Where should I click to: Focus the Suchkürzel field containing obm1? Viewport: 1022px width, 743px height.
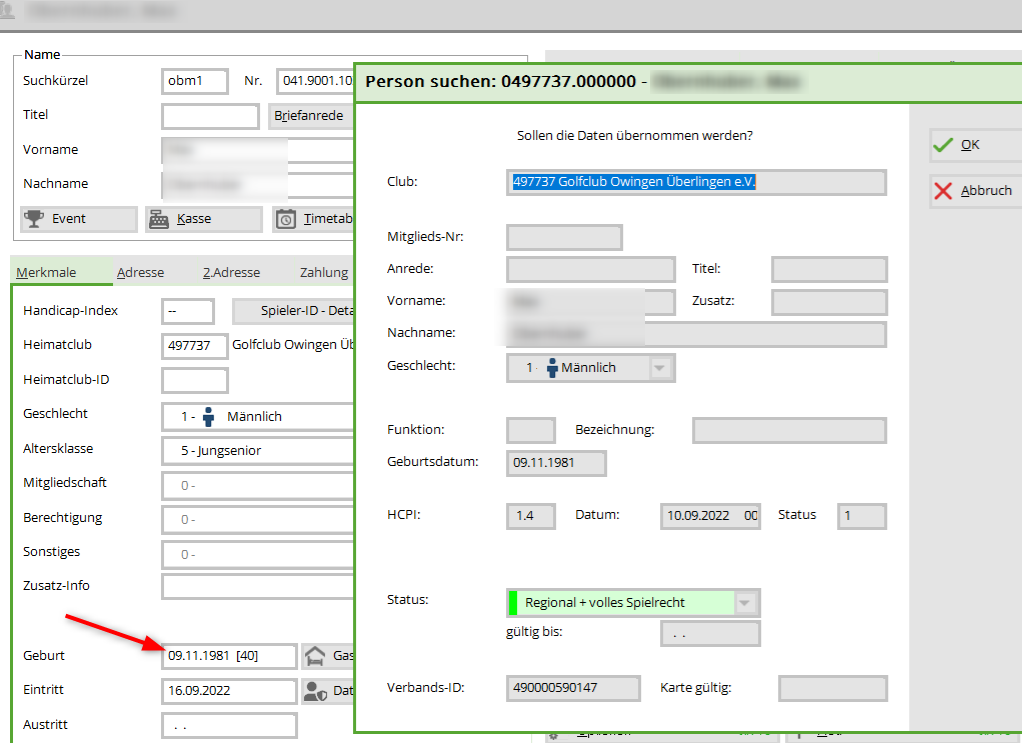coord(194,81)
